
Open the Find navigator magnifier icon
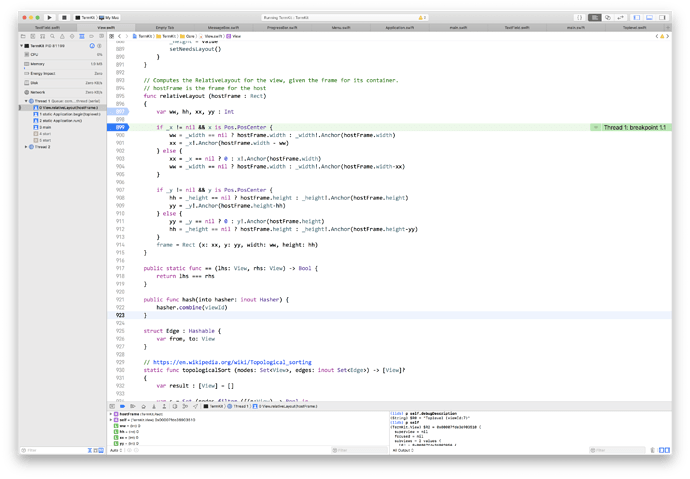(52, 37)
